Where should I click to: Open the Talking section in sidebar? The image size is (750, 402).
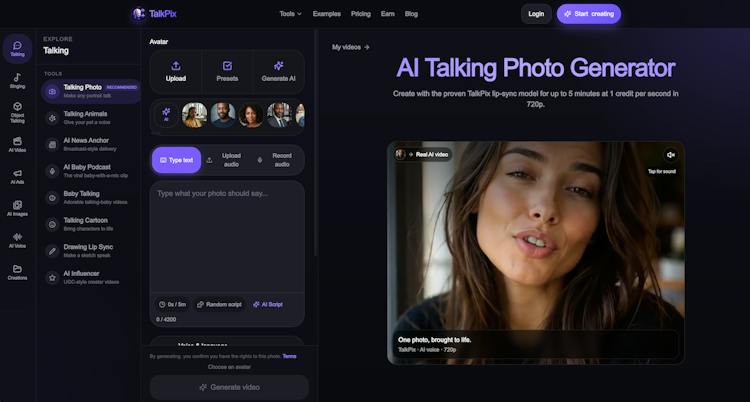17,49
